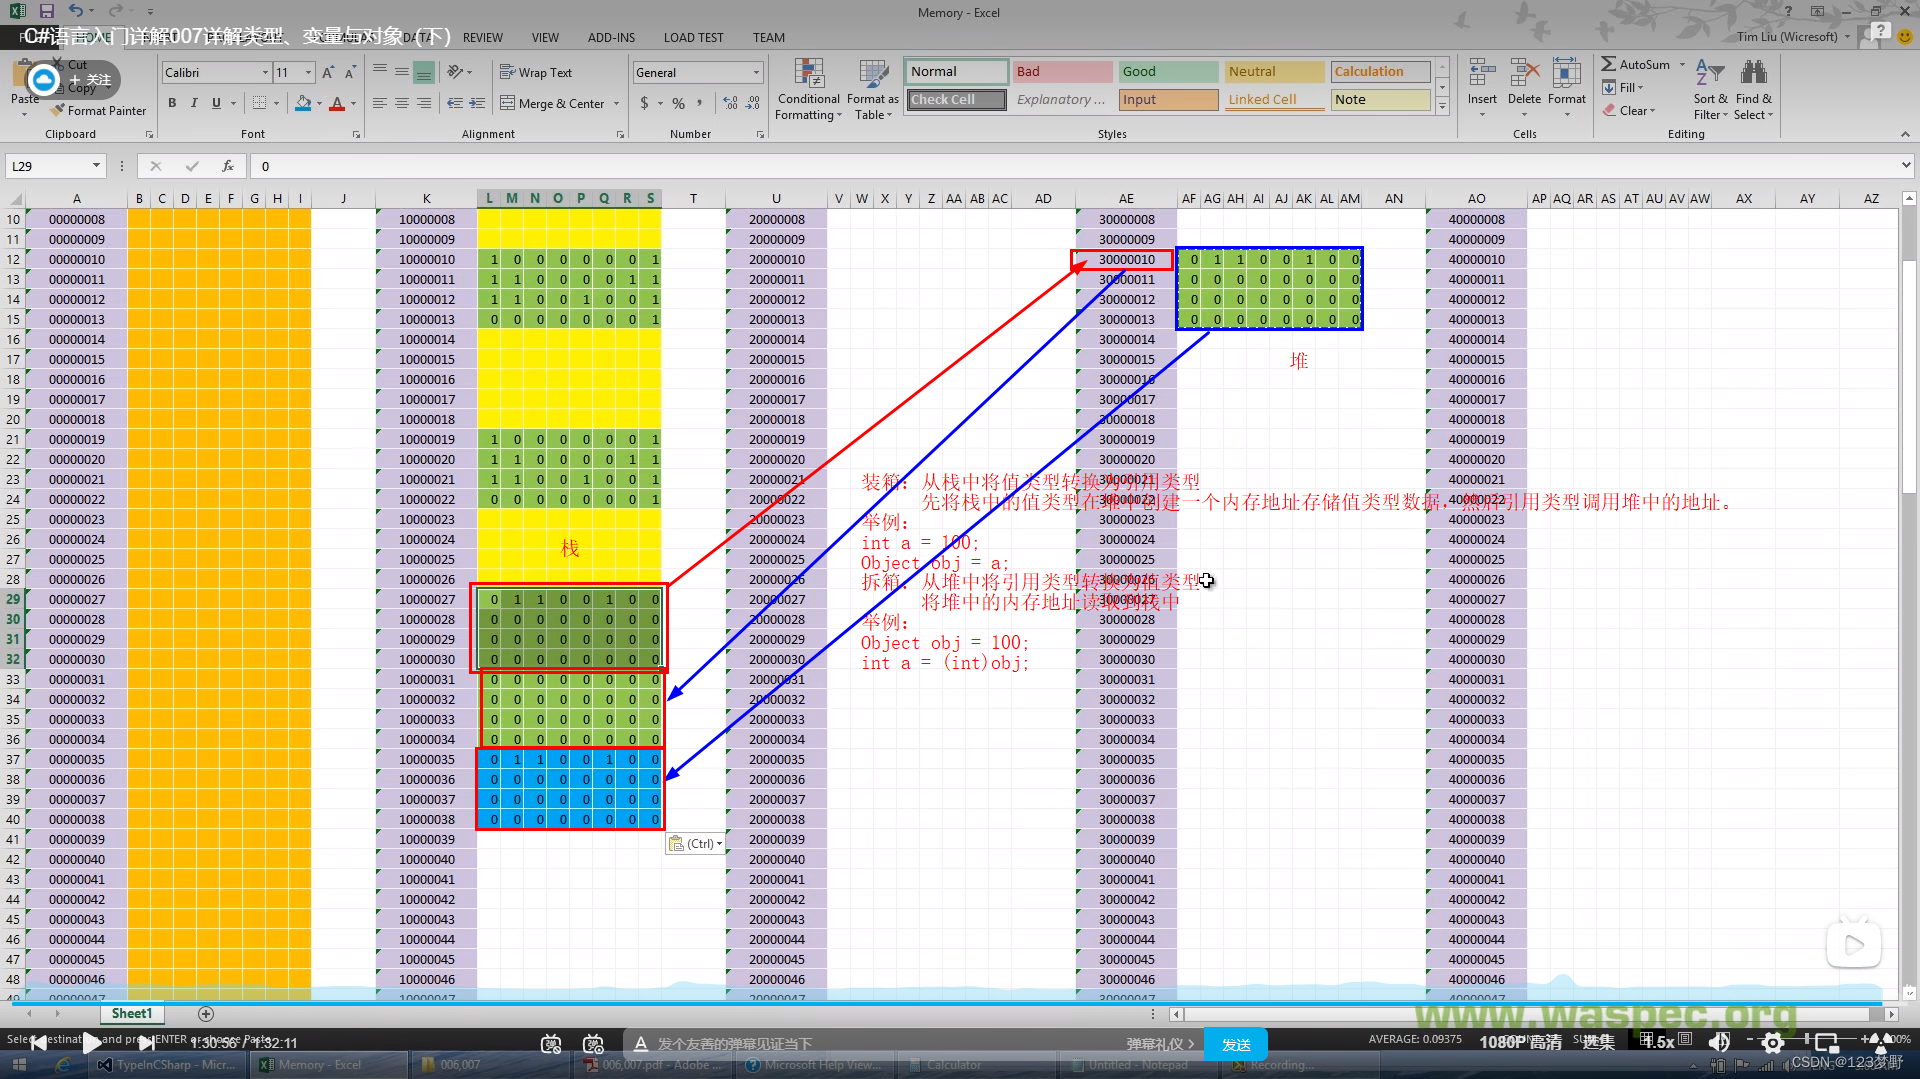The height and width of the screenshot is (1079, 1920).
Task: Increase indent
Action: [x=477, y=103]
